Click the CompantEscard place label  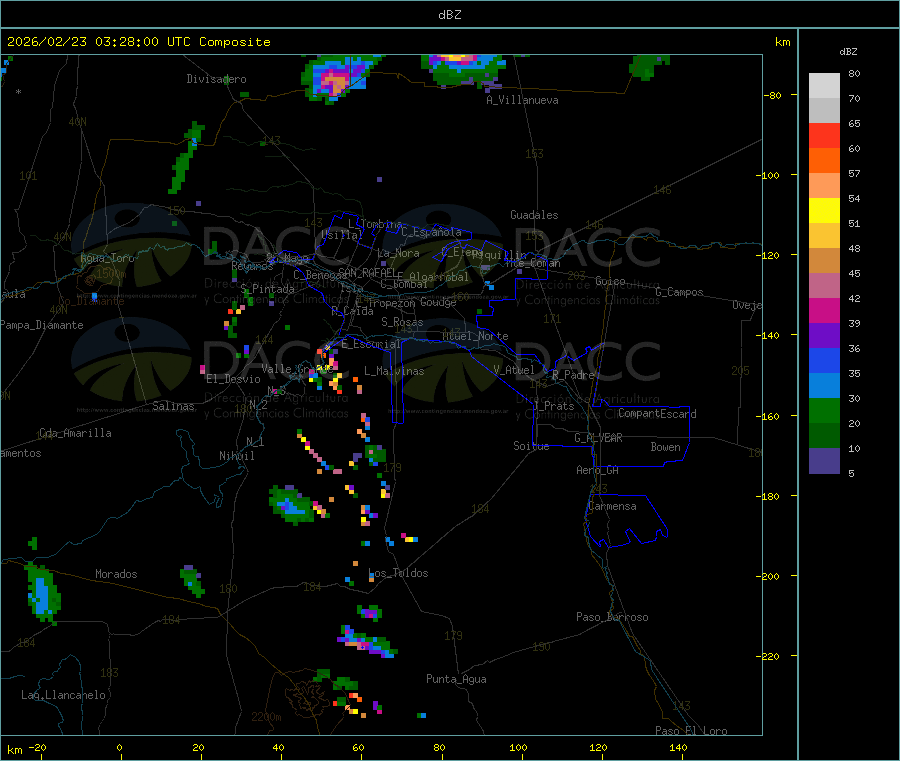pos(657,414)
